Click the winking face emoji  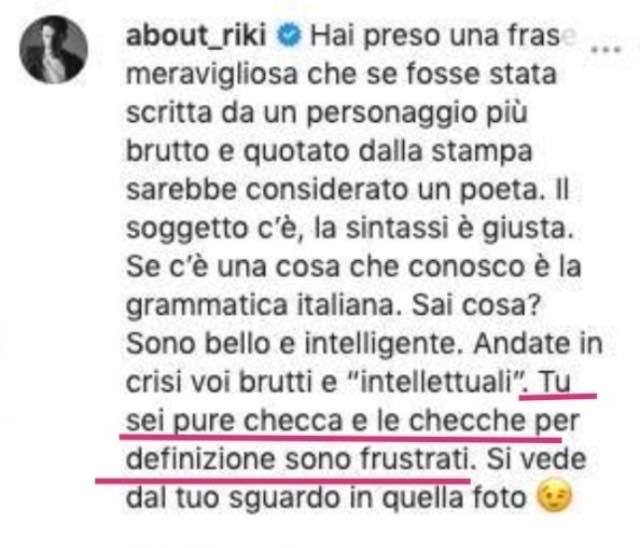(555, 496)
